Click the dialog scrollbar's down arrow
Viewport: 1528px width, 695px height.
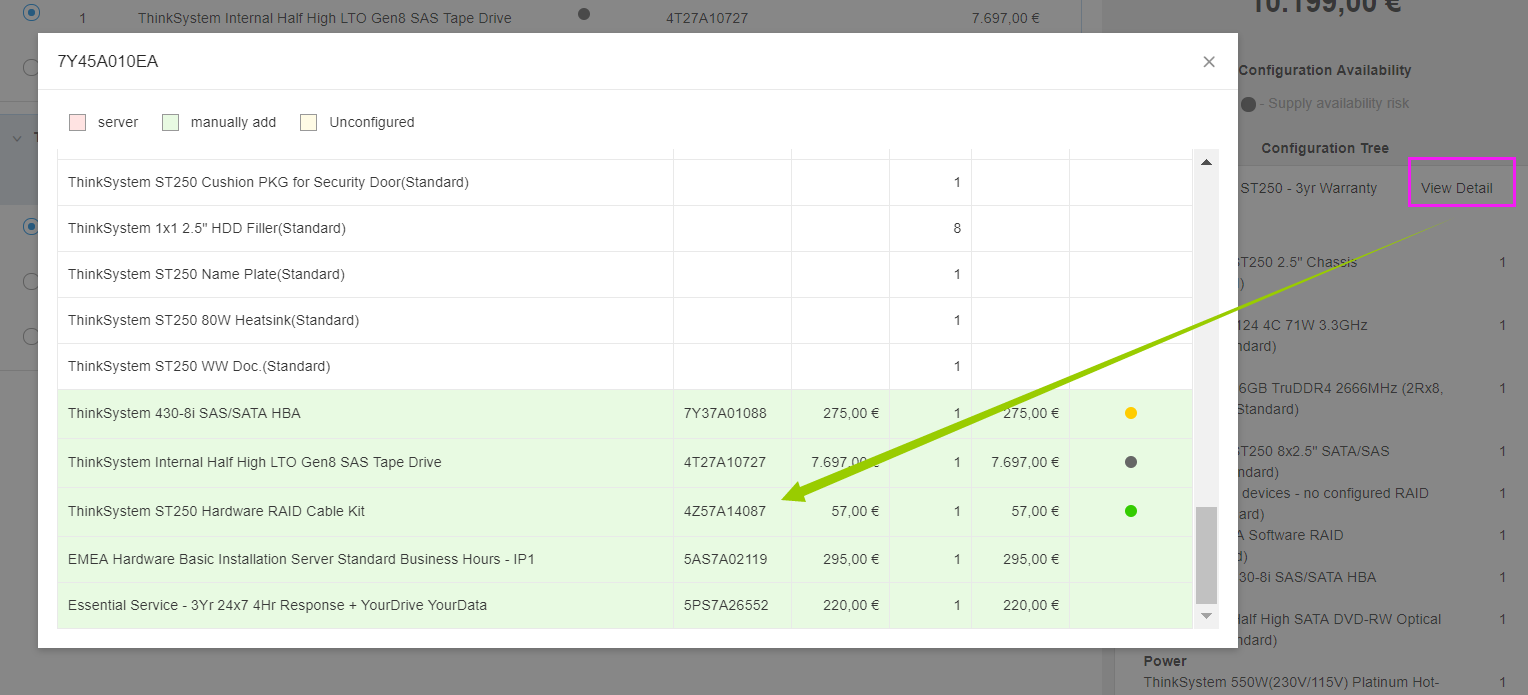tap(1206, 617)
